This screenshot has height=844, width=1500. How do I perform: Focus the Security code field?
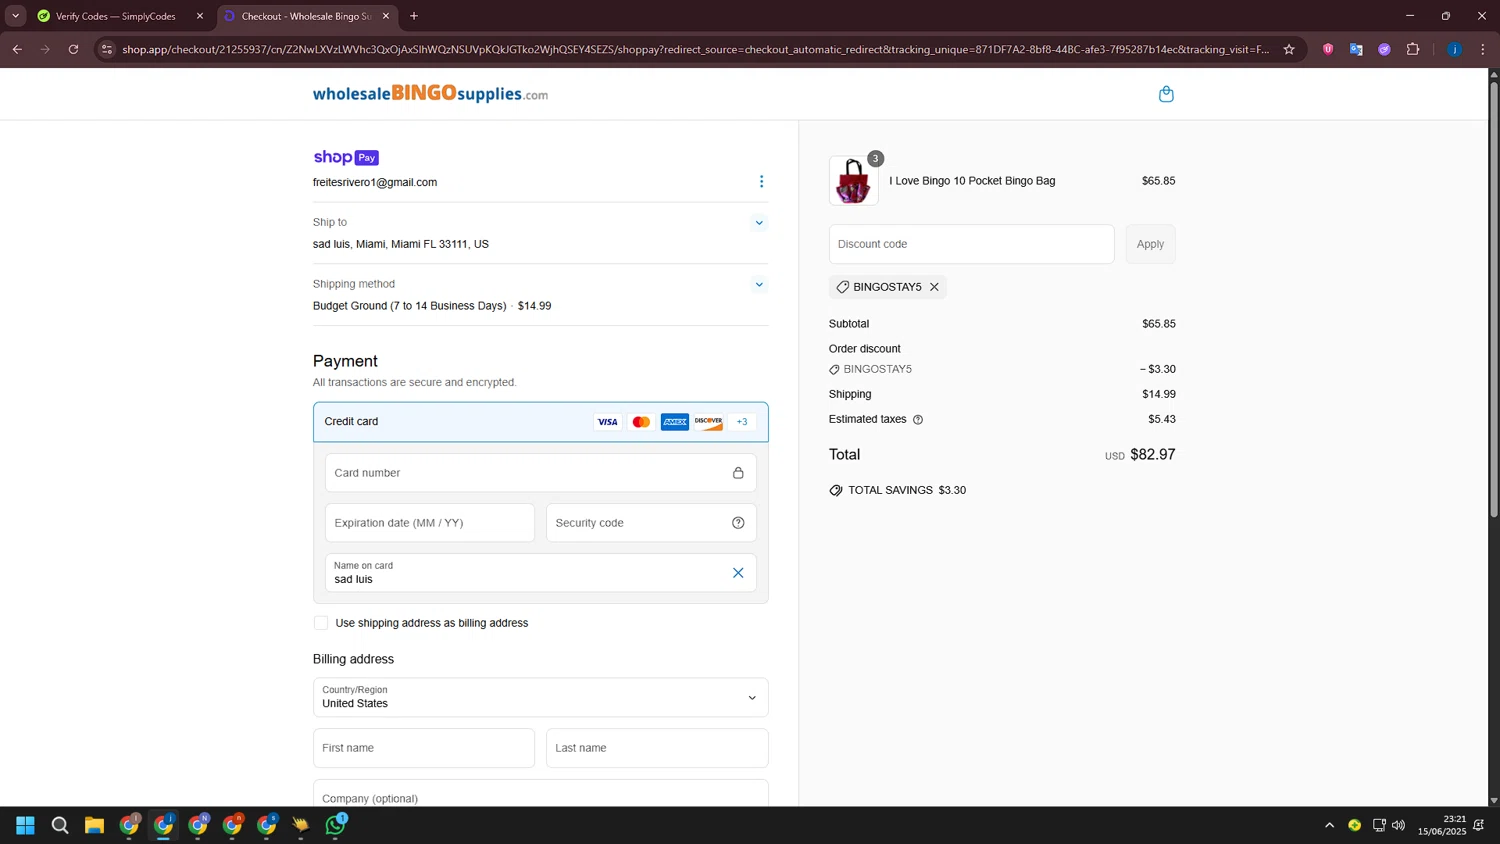(x=651, y=523)
